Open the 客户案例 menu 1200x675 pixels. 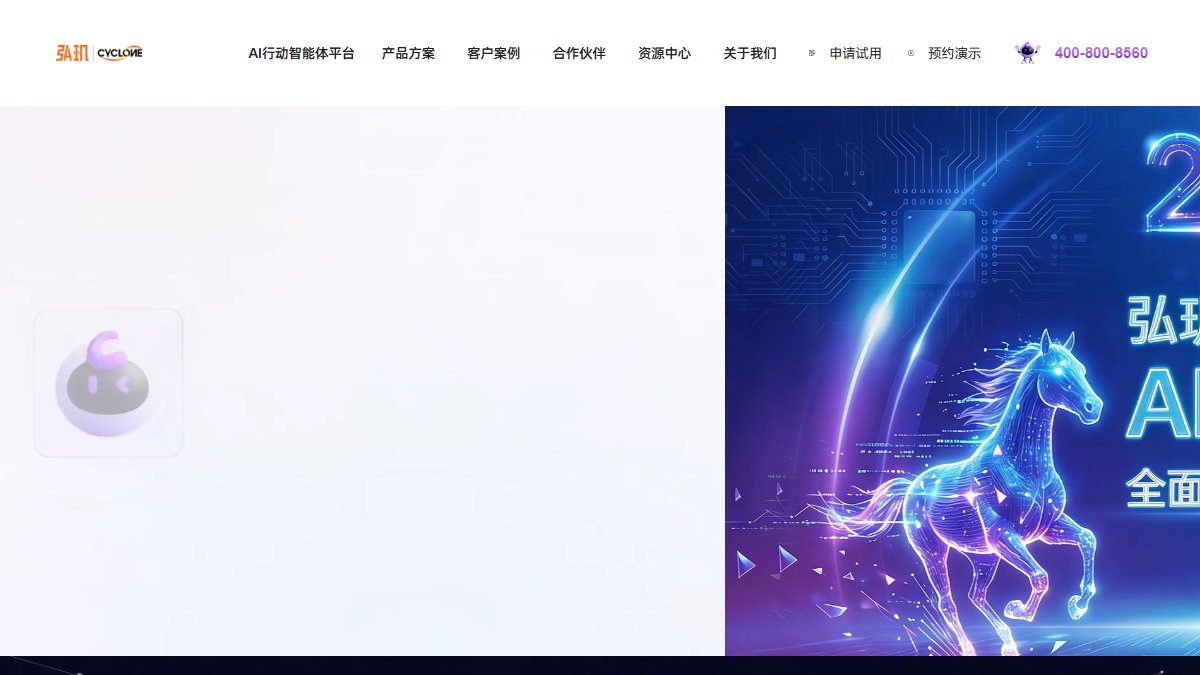coord(493,53)
